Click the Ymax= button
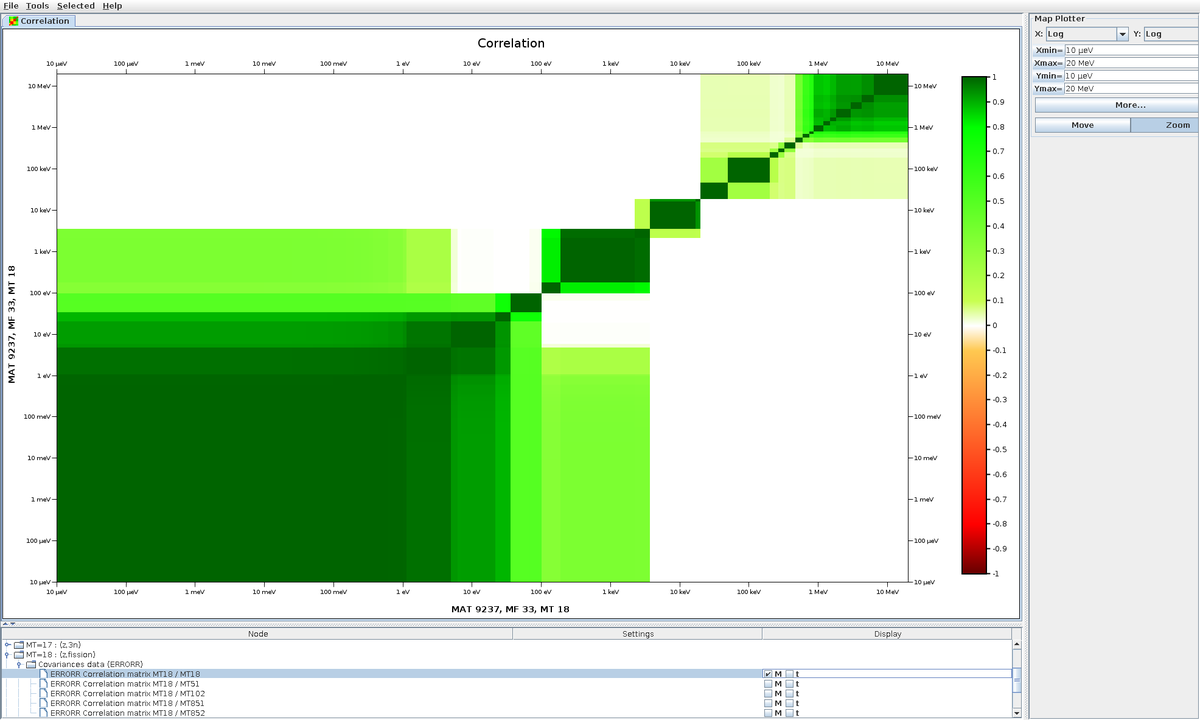 [x=1049, y=89]
